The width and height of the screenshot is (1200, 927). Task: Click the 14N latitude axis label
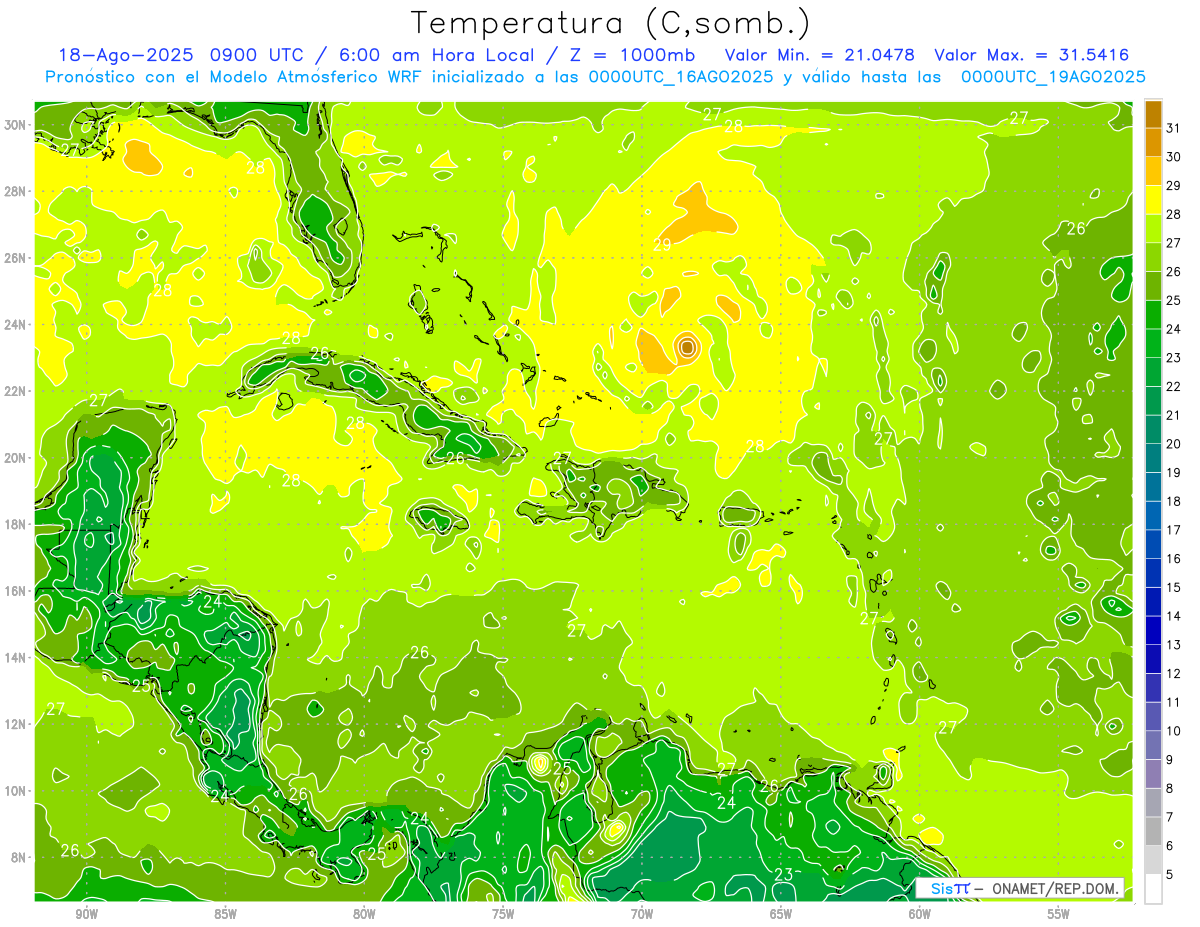tap(17, 658)
